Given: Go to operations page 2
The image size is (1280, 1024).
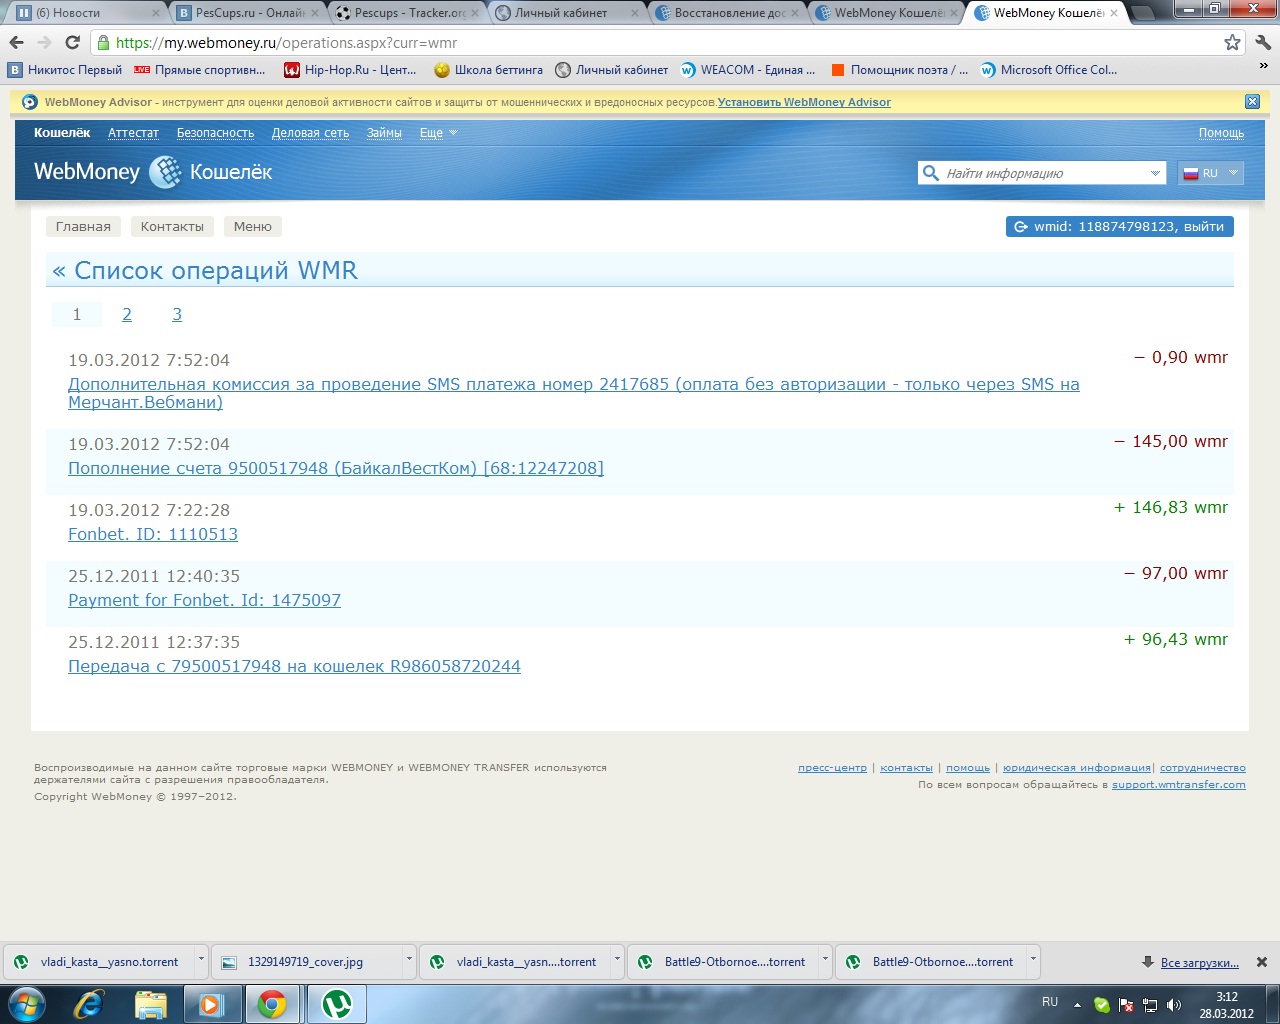Looking at the screenshot, I should pos(127,315).
